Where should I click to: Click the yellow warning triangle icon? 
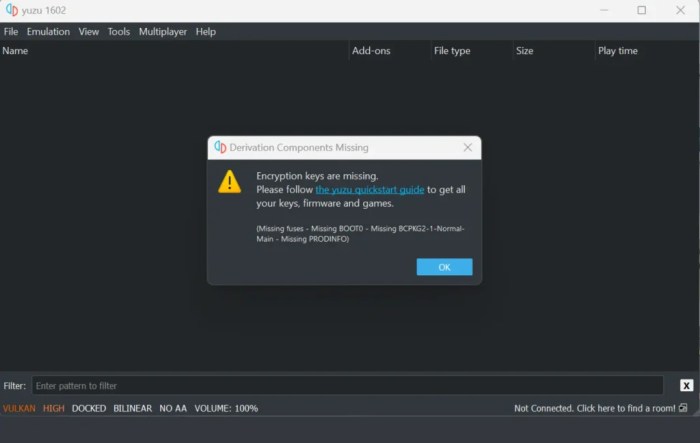[229, 182]
